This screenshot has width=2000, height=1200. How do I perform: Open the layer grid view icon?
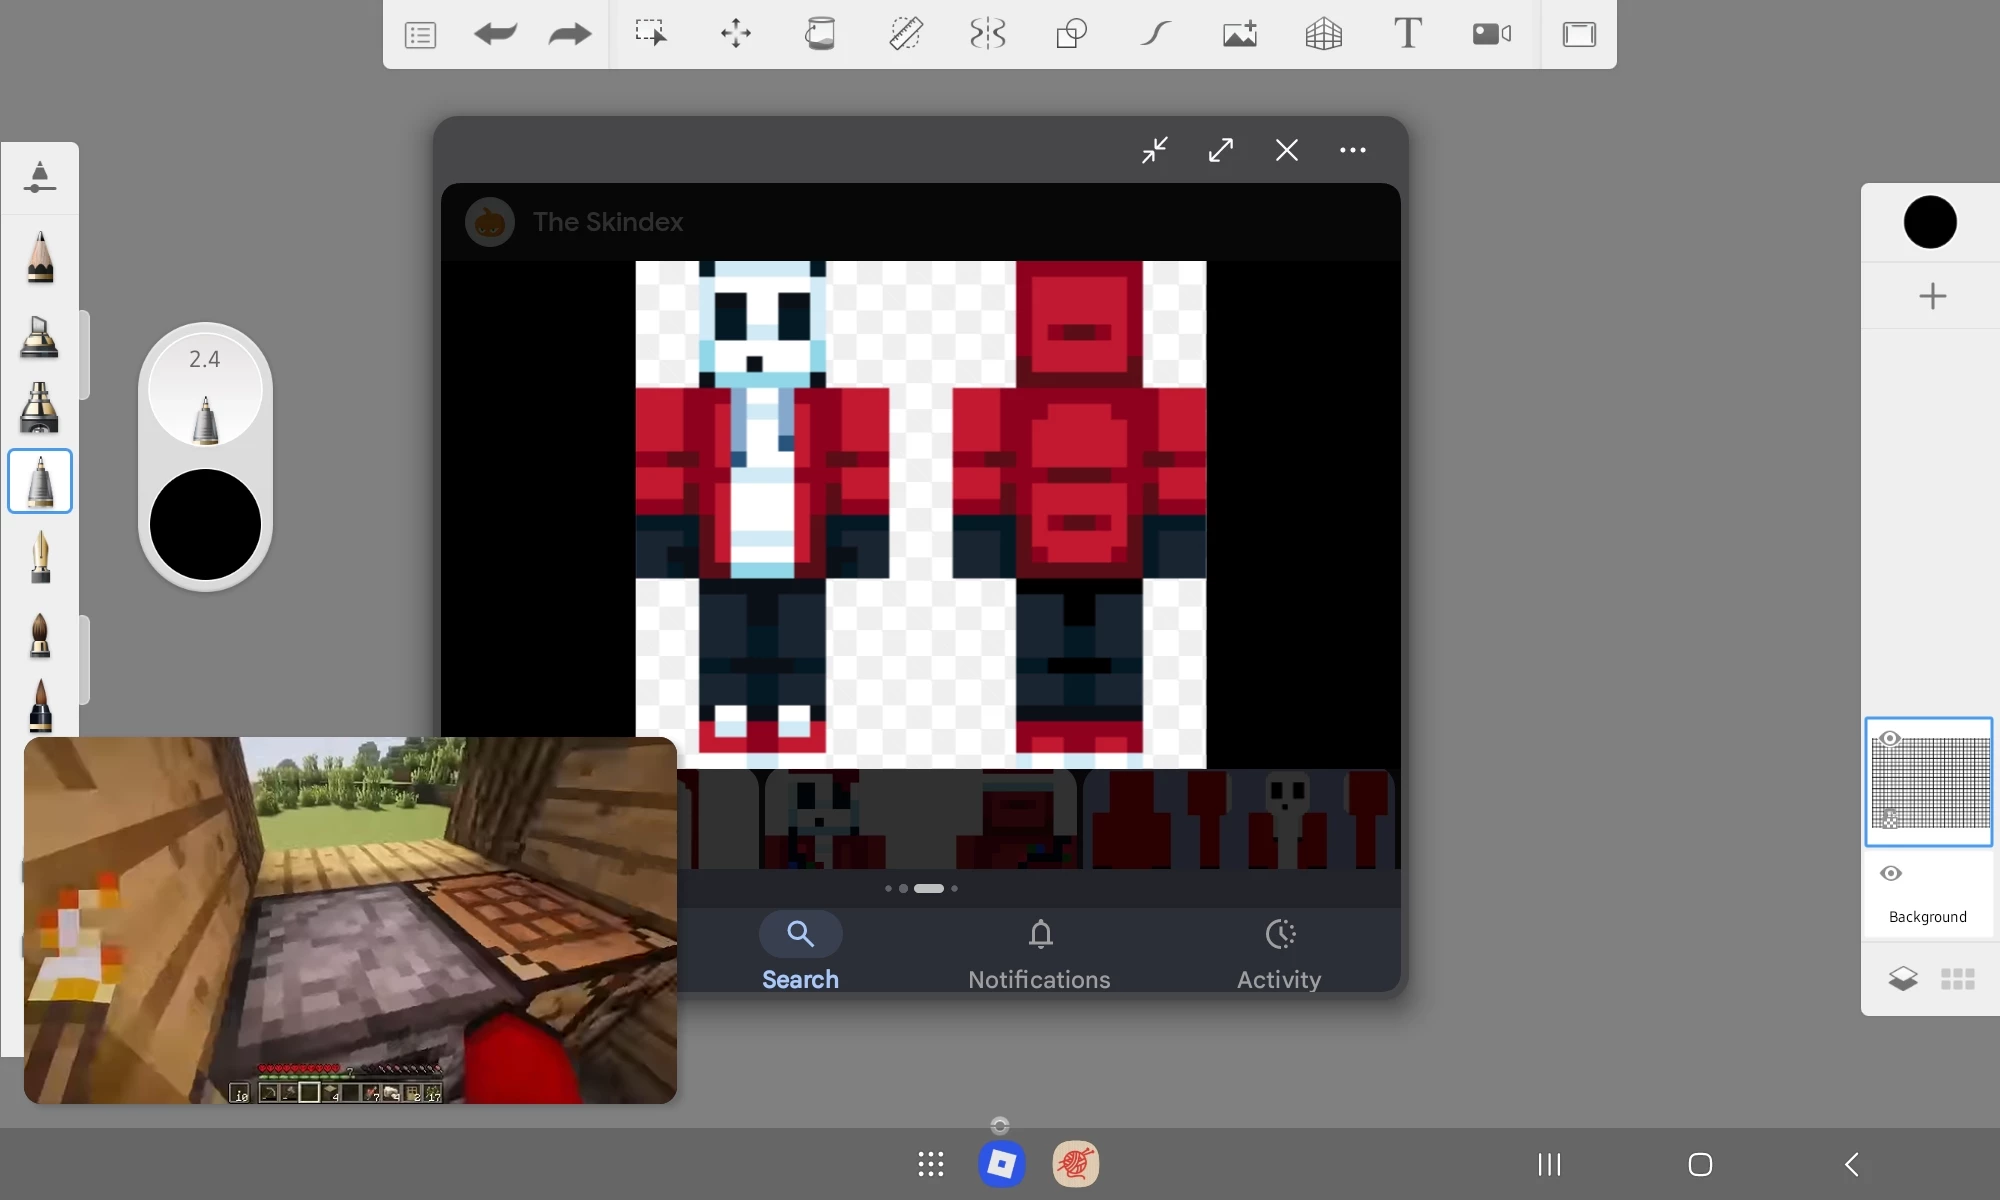pyautogui.click(x=1958, y=979)
